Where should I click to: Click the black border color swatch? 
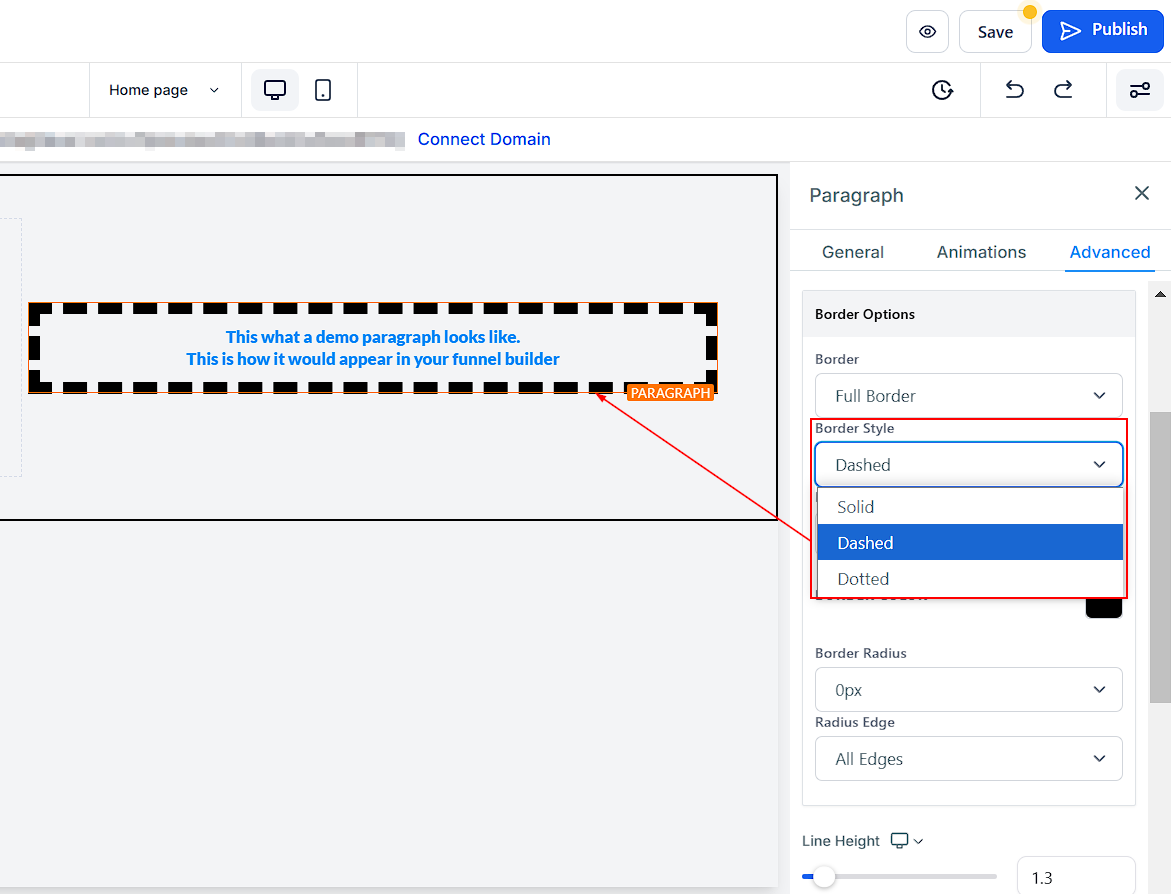1103,606
